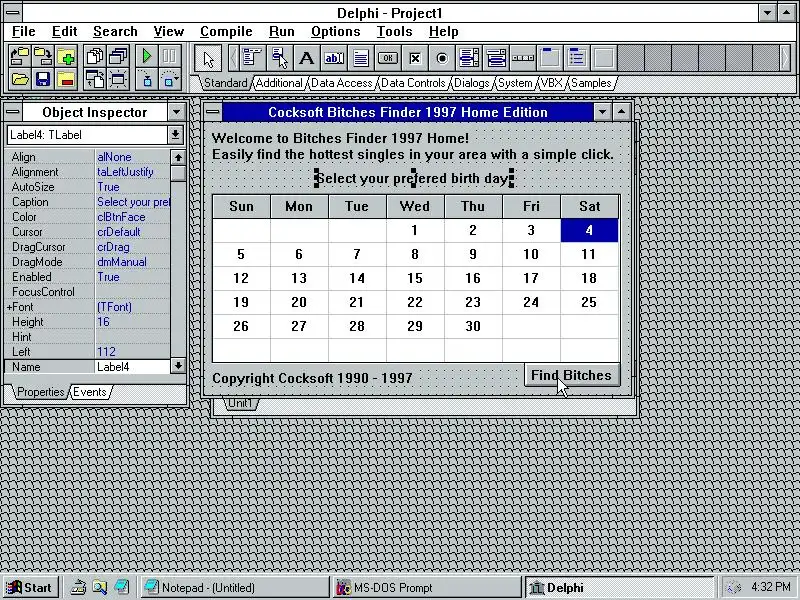The height and width of the screenshot is (600, 800).
Task: Select the MainMenu component icon
Action: [253, 58]
